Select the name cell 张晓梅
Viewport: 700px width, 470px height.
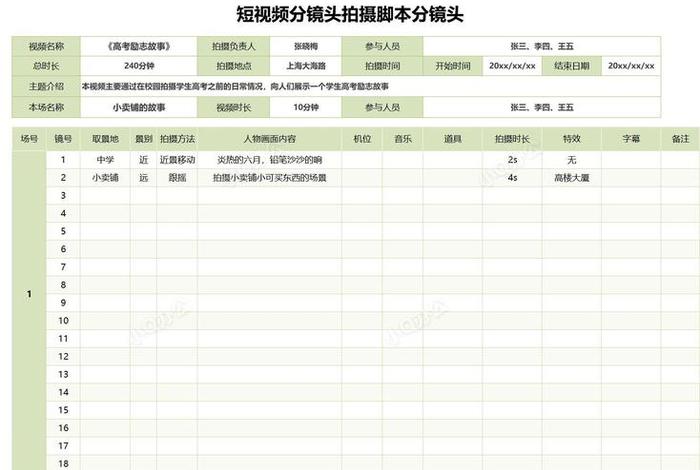click(x=306, y=46)
